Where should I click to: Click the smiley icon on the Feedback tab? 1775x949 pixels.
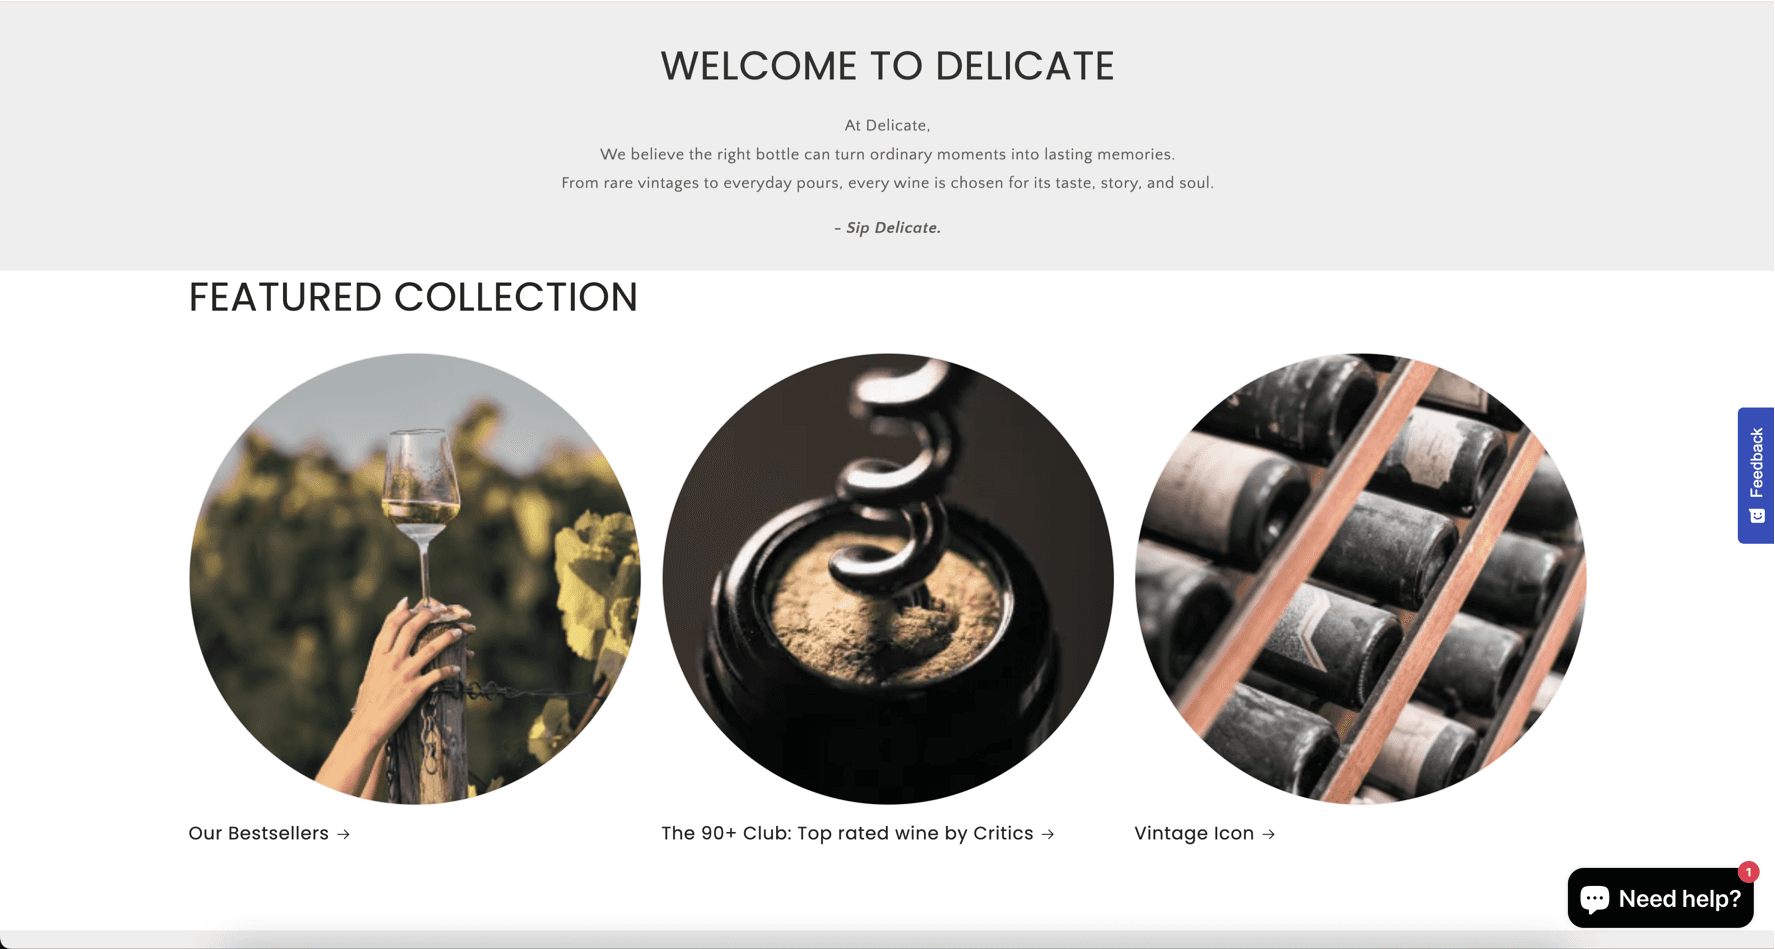pyautogui.click(x=1757, y=516)
